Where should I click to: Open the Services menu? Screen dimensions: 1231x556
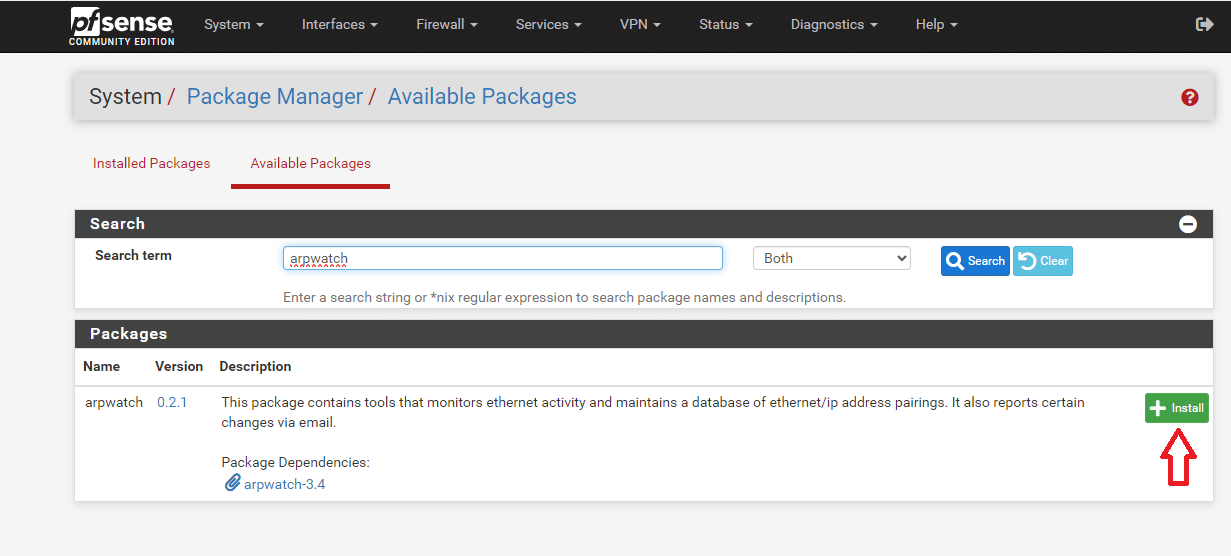coord(549,24)
